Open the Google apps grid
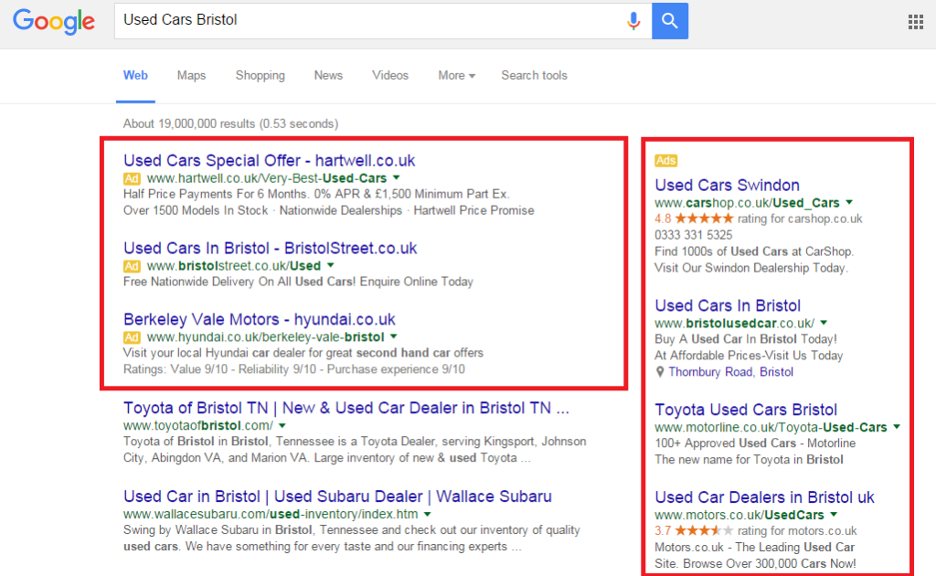 tap(916, 22)
